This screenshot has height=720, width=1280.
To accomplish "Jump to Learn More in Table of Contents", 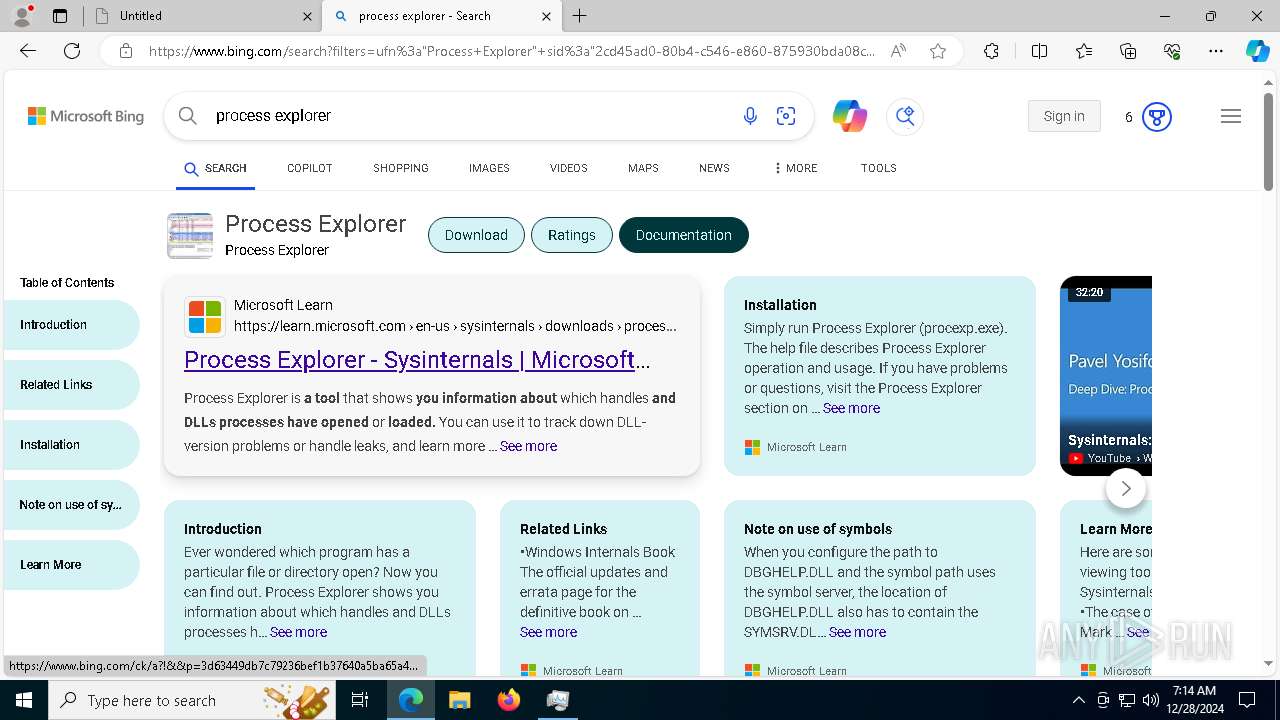I will (70, 565).
